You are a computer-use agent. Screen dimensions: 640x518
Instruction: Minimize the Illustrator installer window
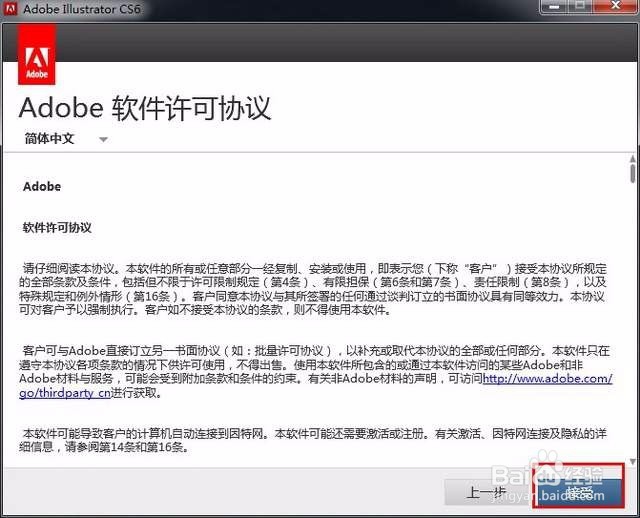tap(553, 7)
